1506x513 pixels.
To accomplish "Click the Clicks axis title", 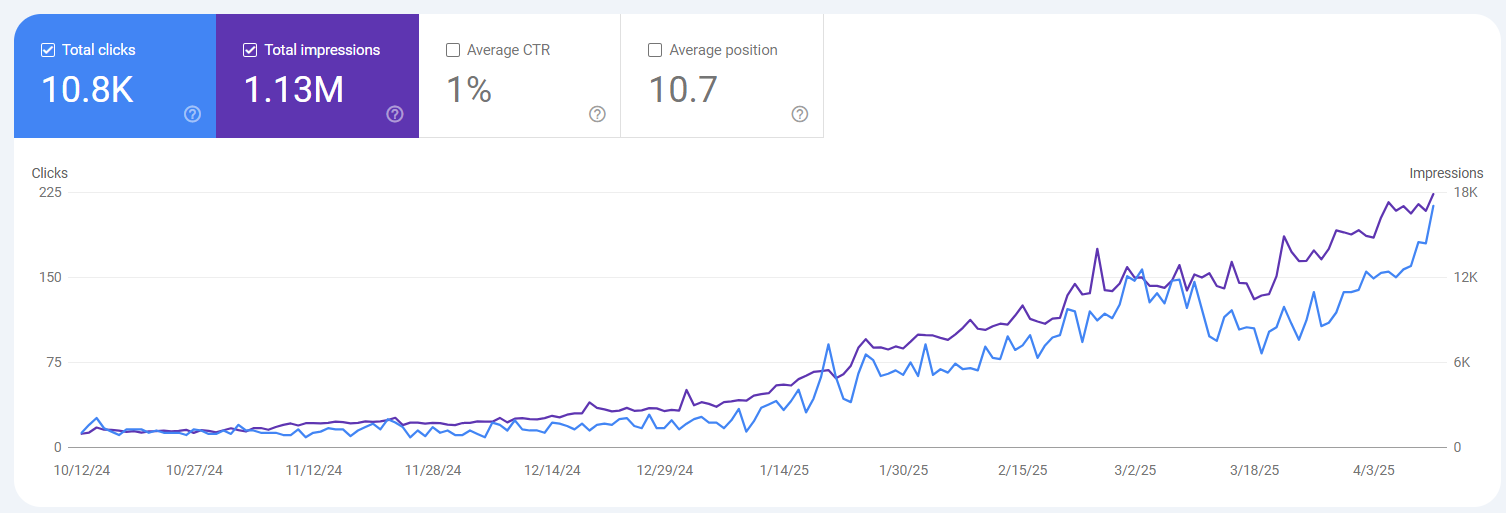I will tap(50, 173).
